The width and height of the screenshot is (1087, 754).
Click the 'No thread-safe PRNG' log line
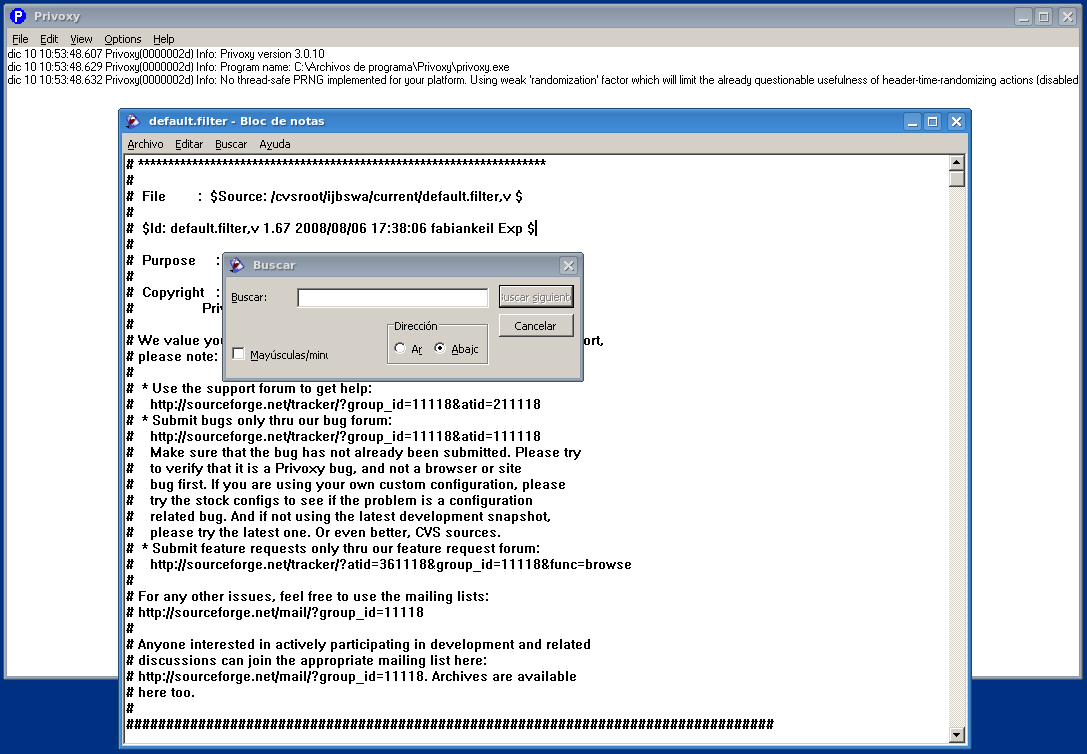[543, 80]
